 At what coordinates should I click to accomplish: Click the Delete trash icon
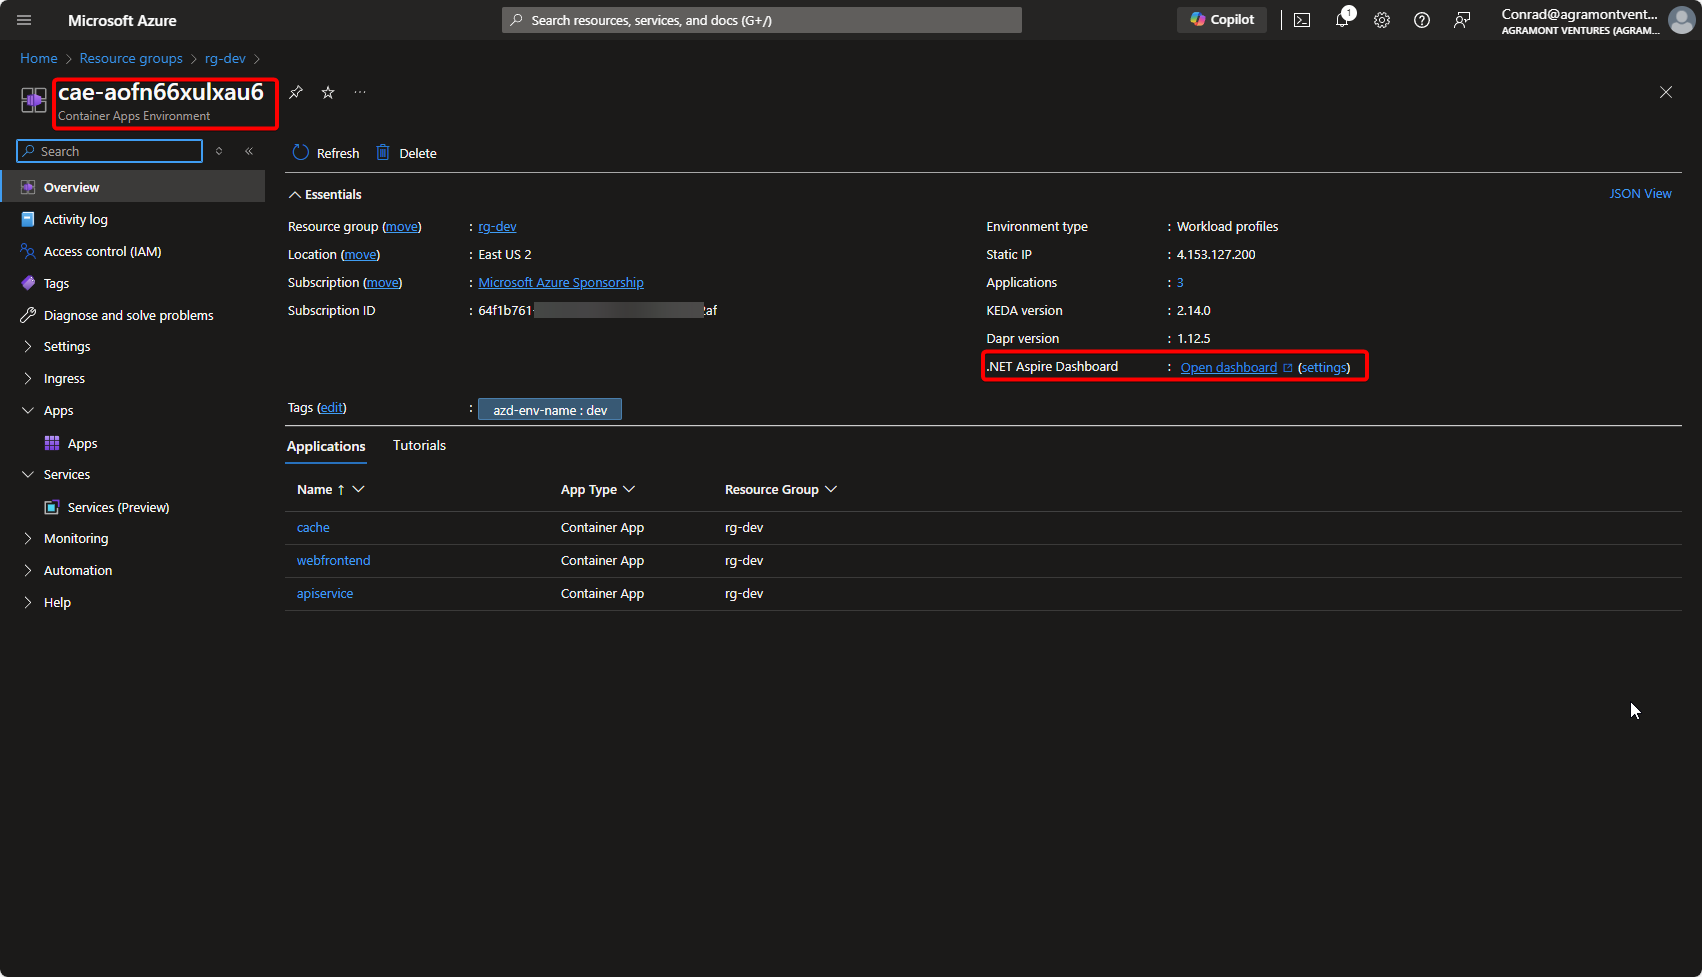pos(383,152)
